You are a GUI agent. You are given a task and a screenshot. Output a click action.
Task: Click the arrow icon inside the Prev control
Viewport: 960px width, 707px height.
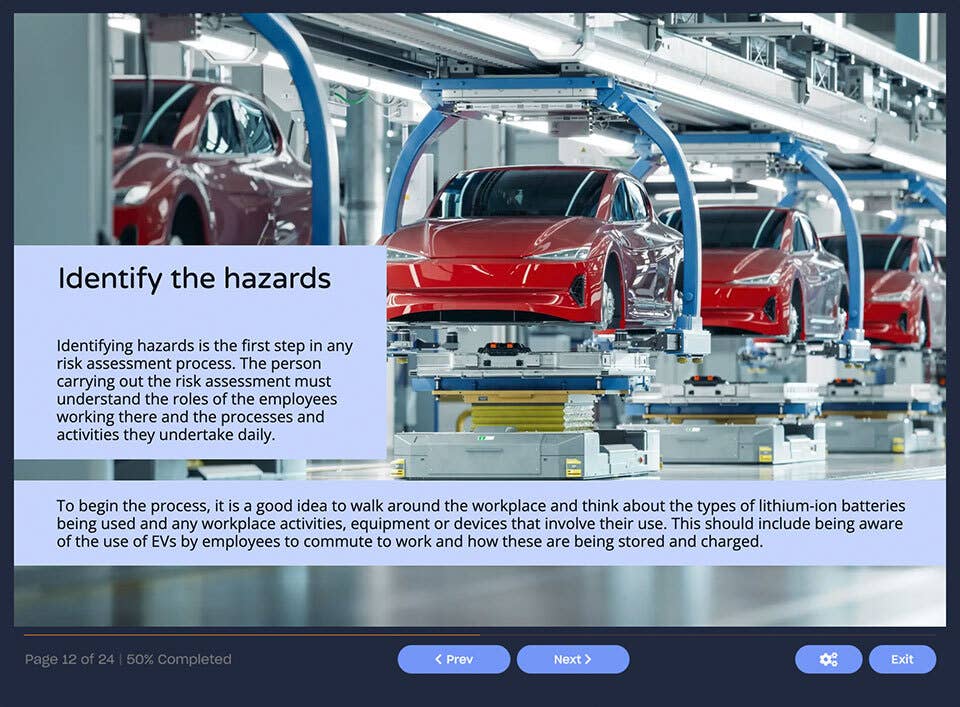(x=437, y=660)
